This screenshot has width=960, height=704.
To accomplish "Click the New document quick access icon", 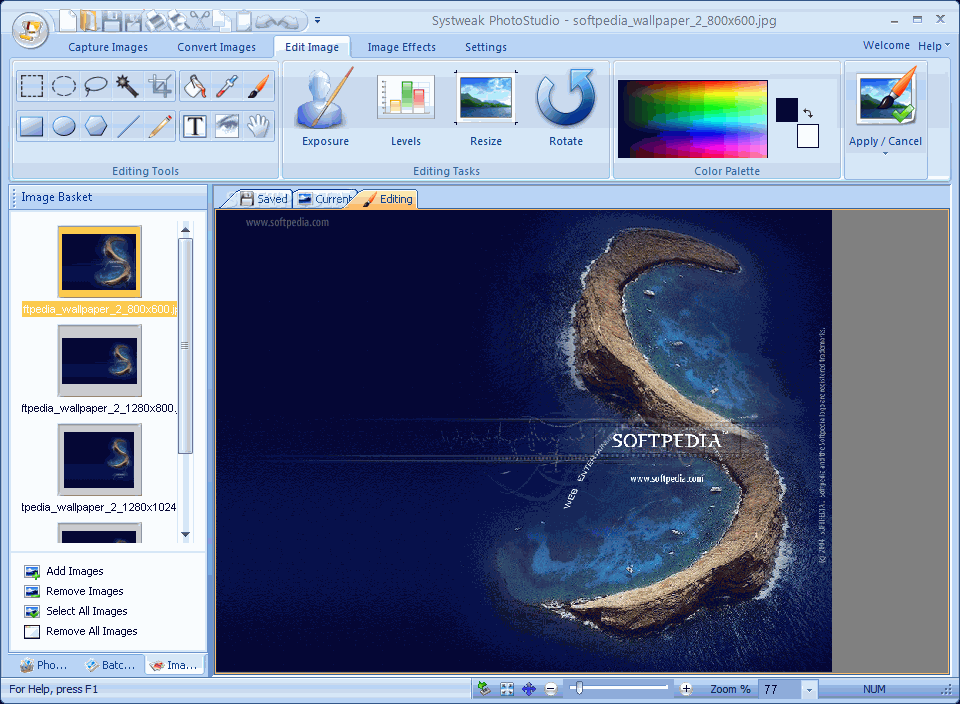I will [x=68, y=21].
